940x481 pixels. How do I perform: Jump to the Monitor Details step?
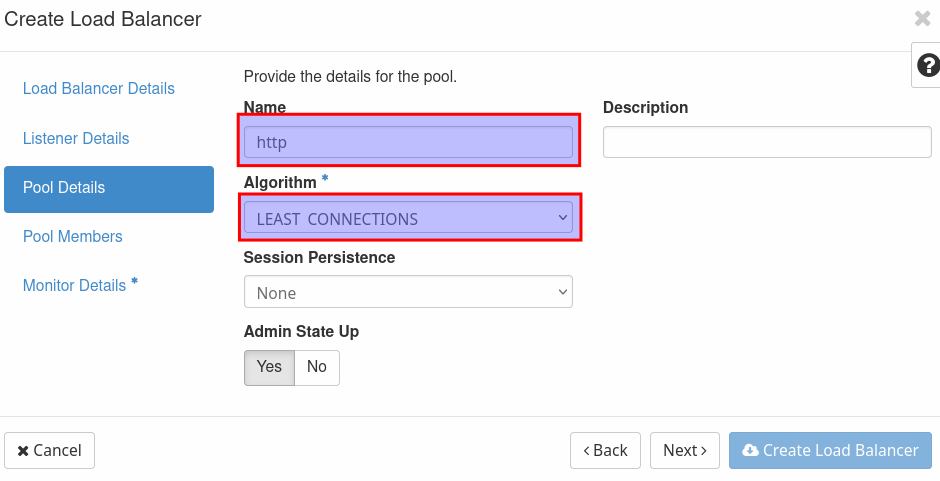(75, 286)
